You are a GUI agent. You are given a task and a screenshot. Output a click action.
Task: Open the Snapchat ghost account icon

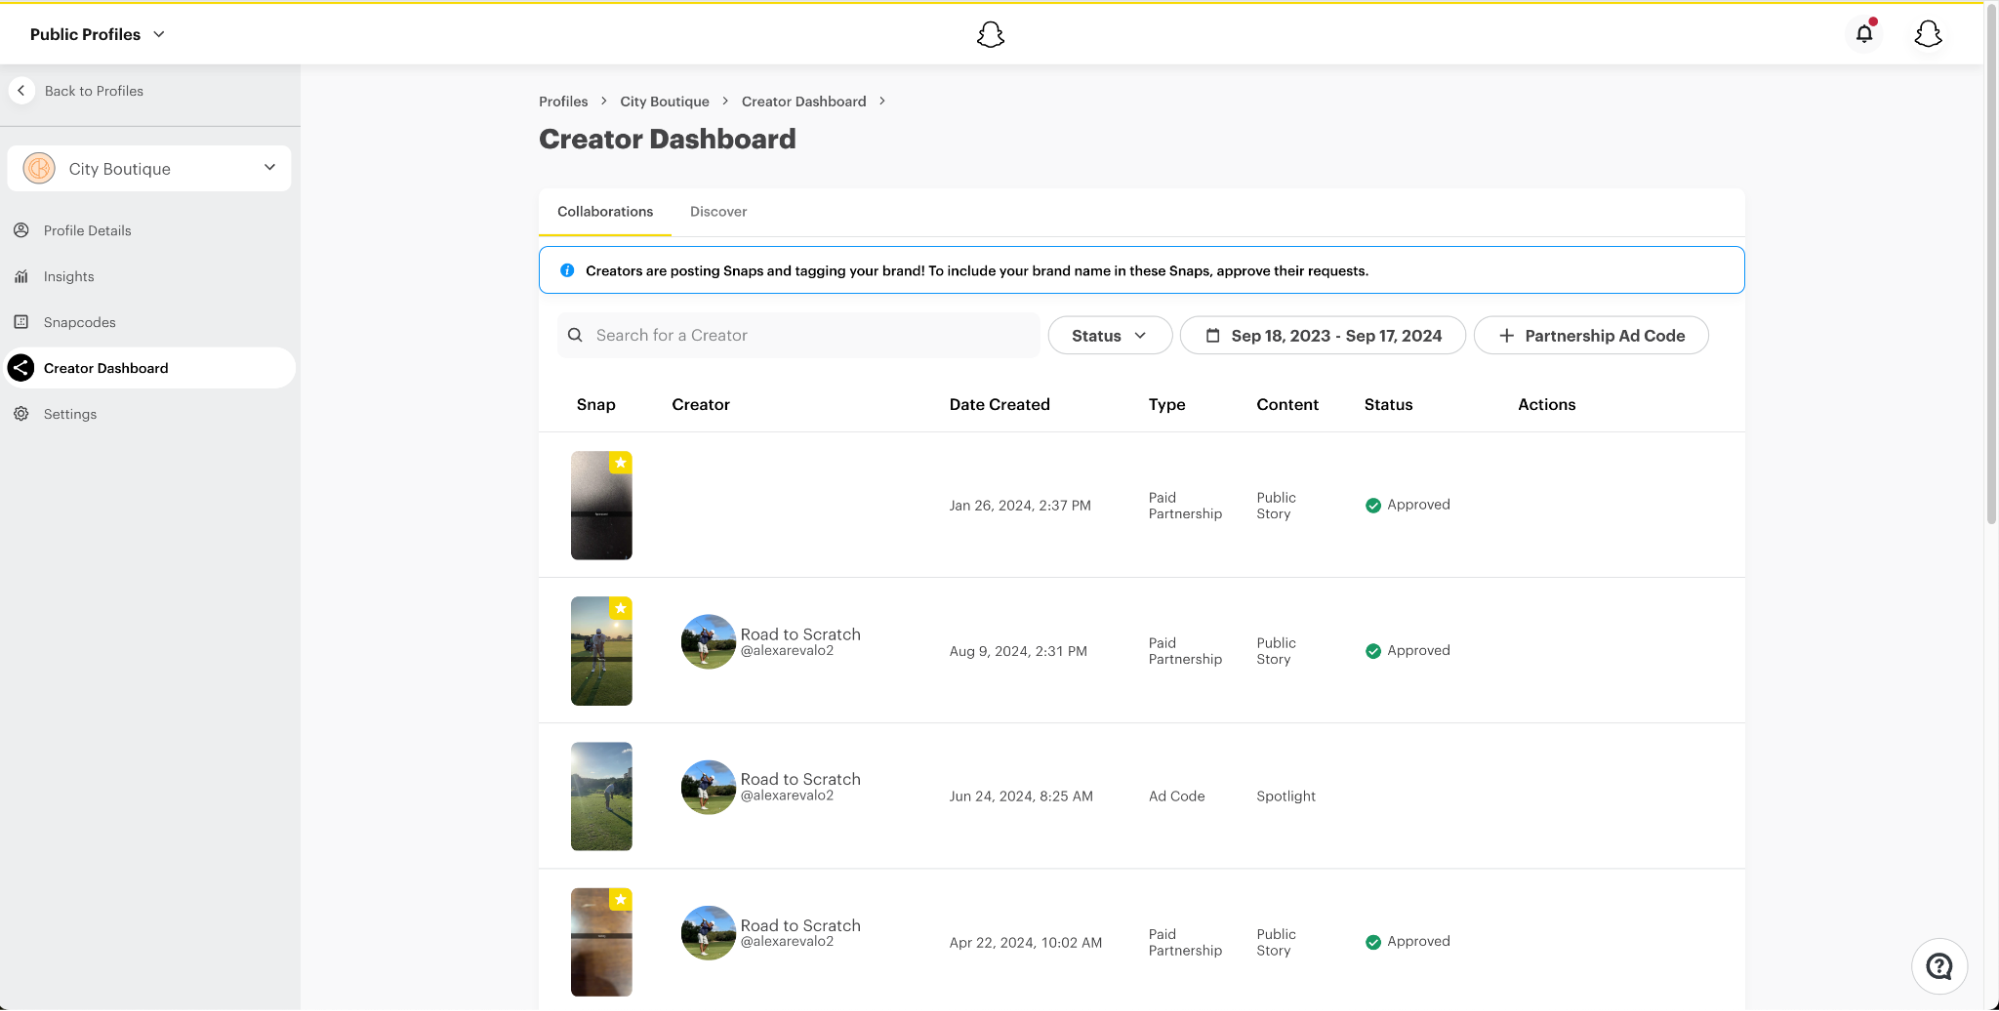pos(1927,34)
